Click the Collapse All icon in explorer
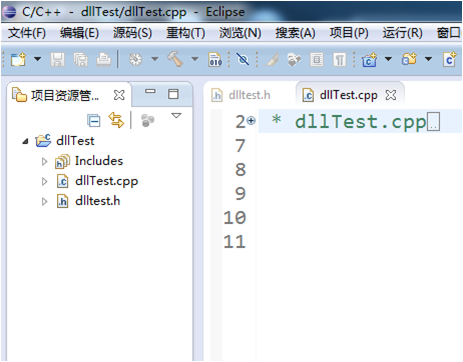Viewport: 463px width, 362px height. (x=94, y=120)
